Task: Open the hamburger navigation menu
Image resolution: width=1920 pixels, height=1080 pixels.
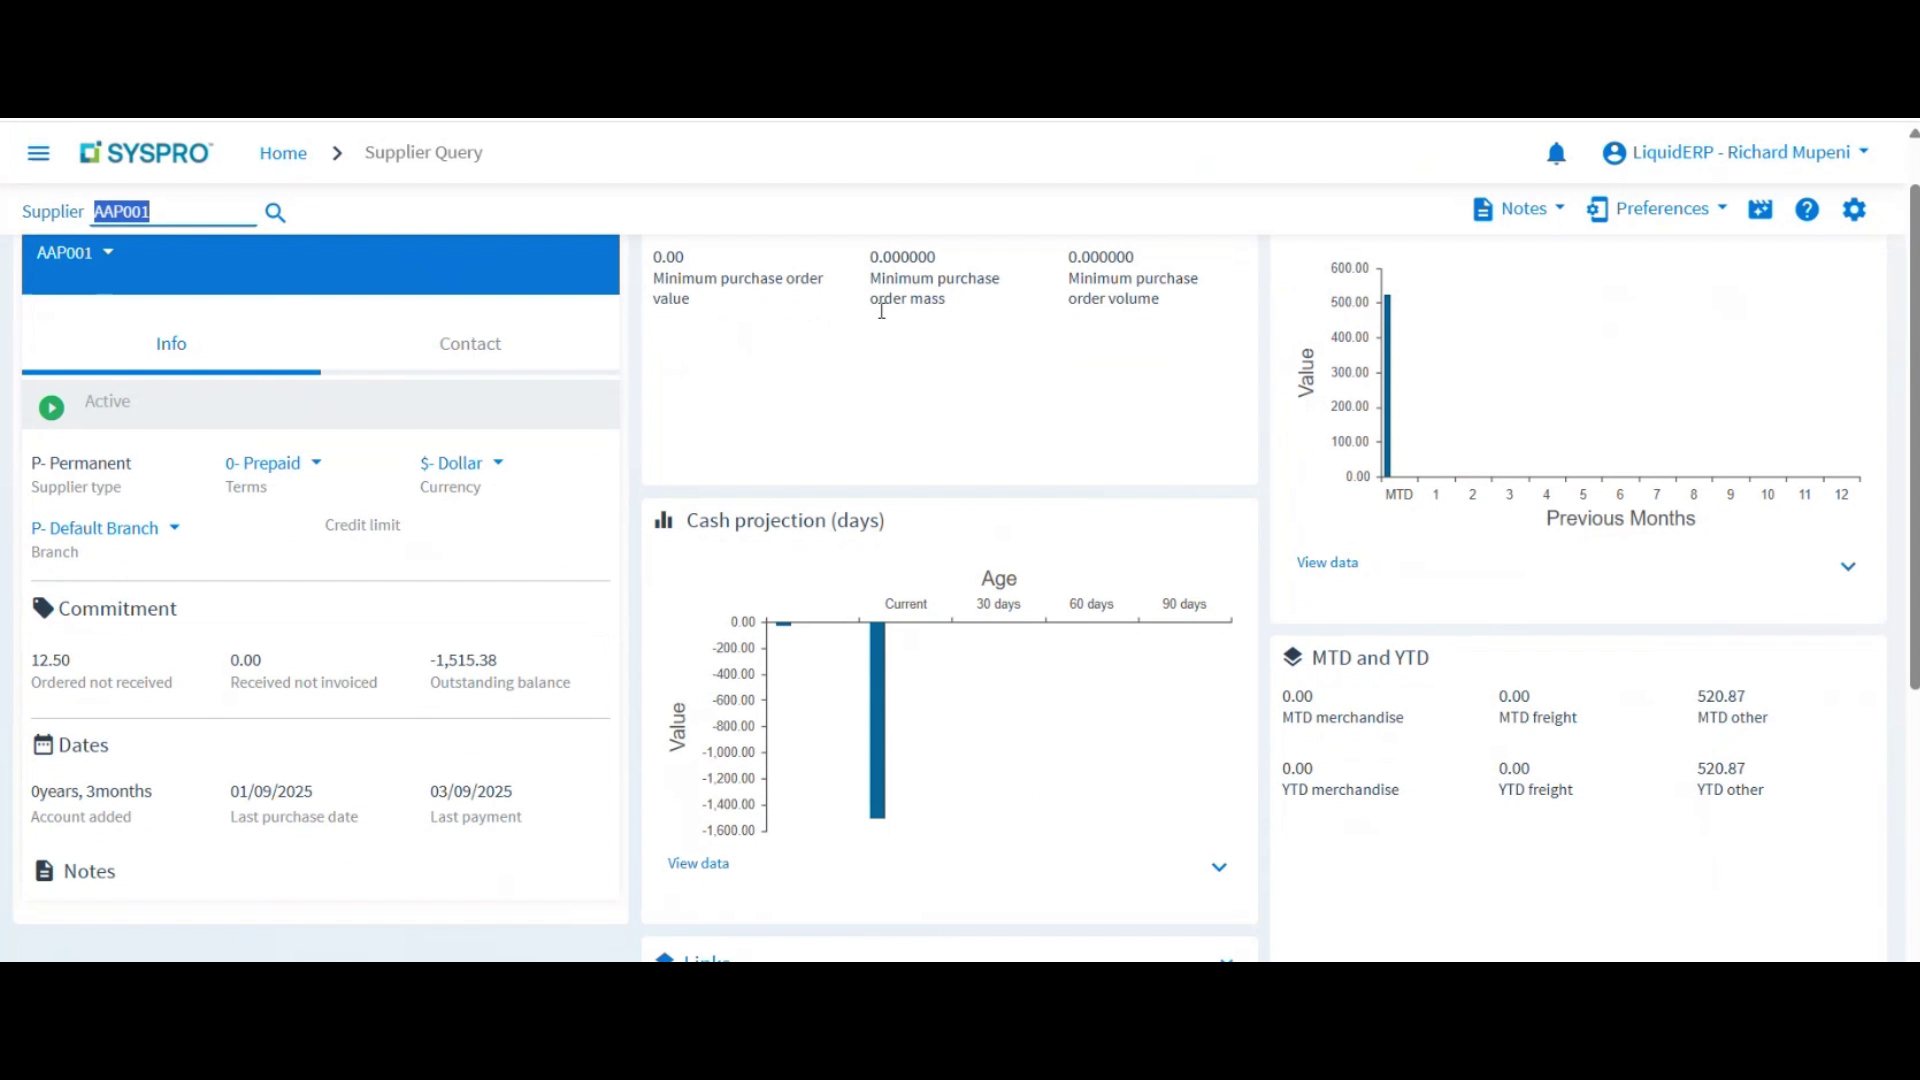Action: click(38, 153)
